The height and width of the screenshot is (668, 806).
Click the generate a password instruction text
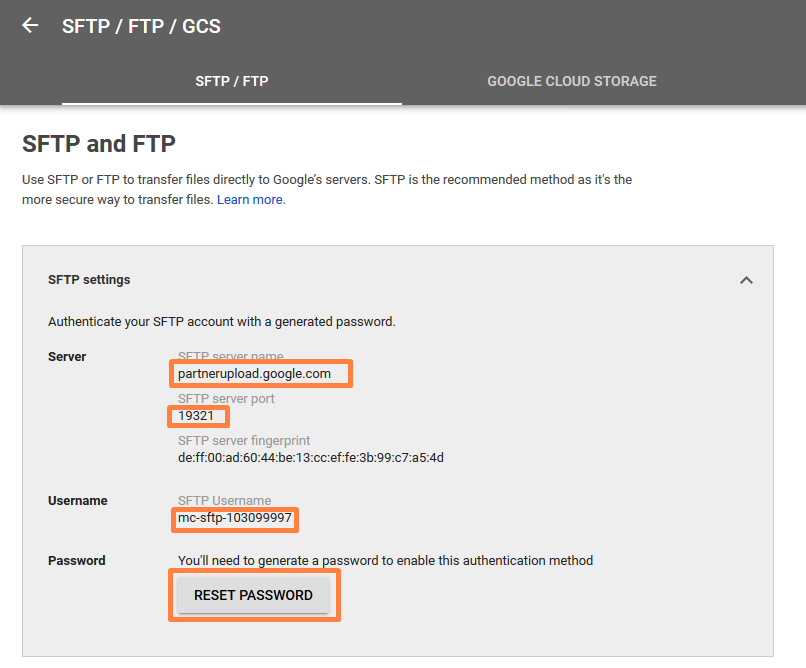coord(385,561)
